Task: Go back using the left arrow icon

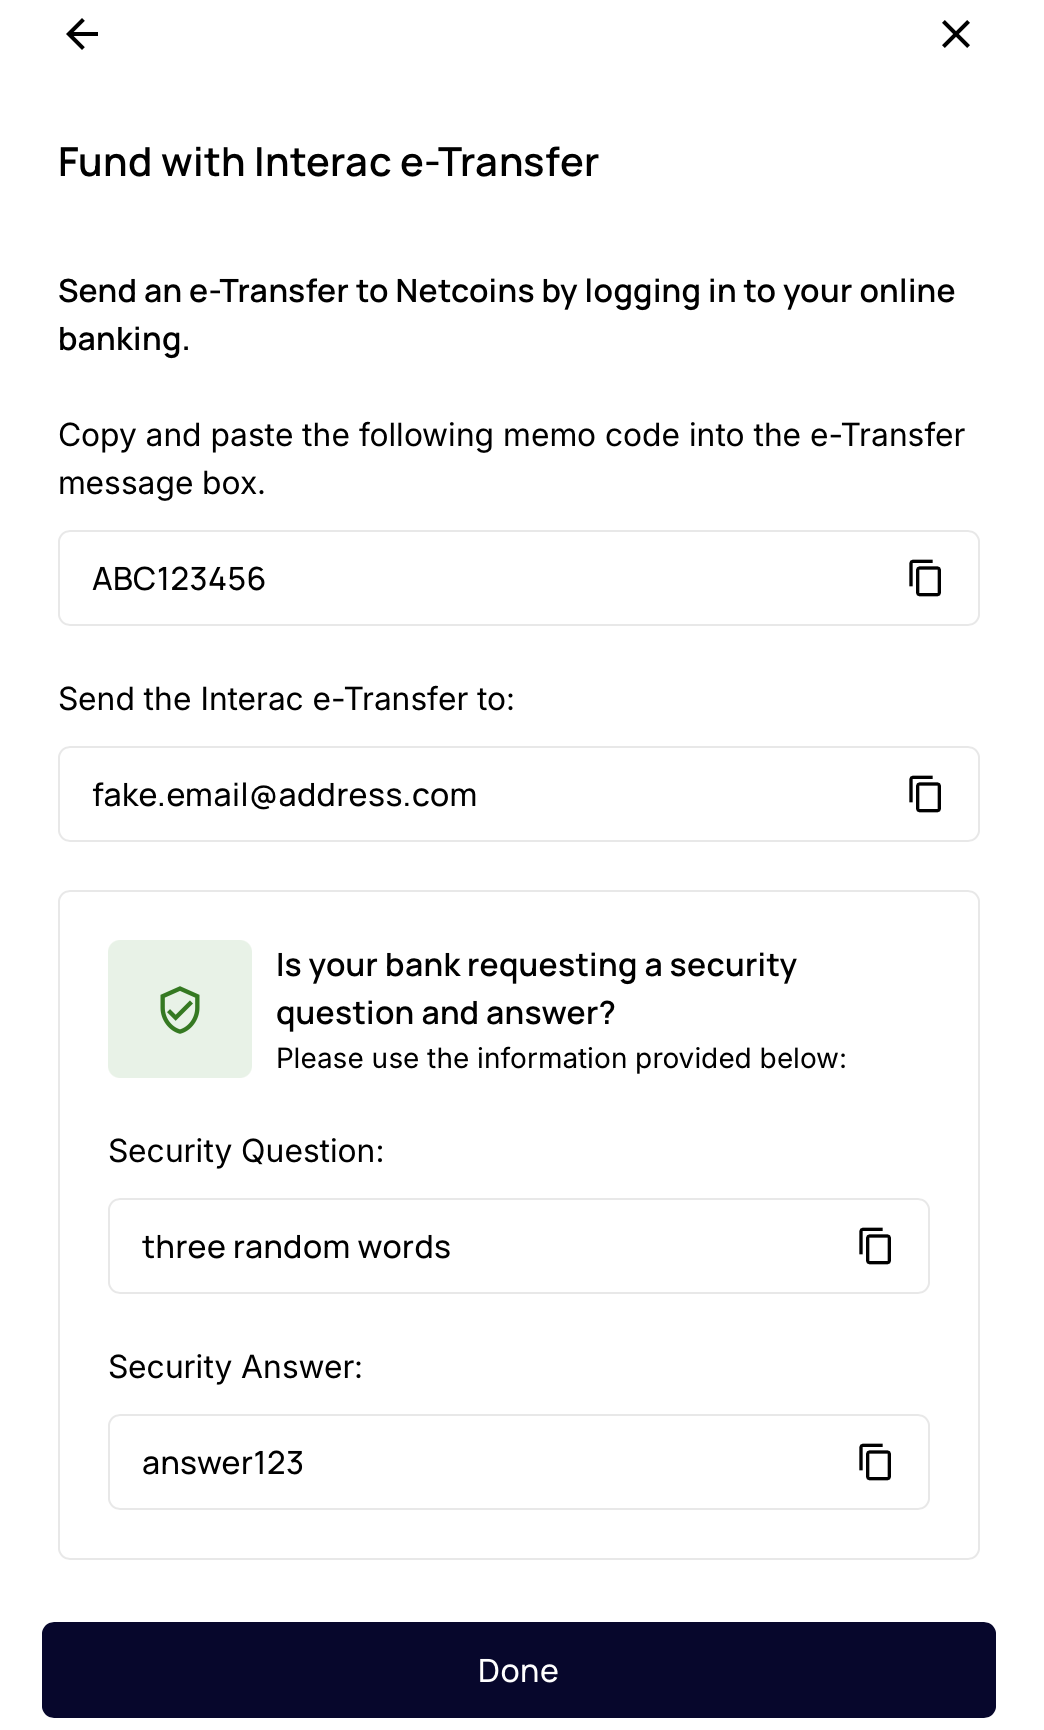Action: pos(82,35)
